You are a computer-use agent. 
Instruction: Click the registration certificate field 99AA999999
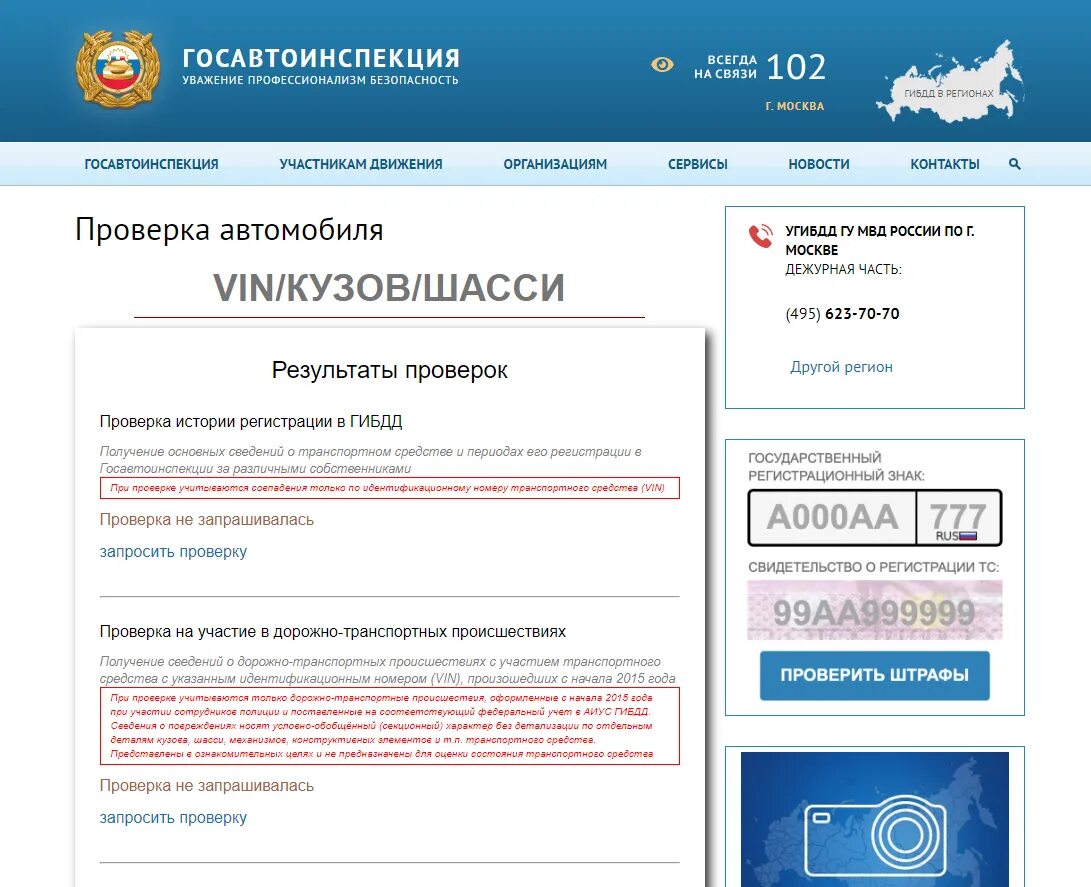tap(875, 611)
